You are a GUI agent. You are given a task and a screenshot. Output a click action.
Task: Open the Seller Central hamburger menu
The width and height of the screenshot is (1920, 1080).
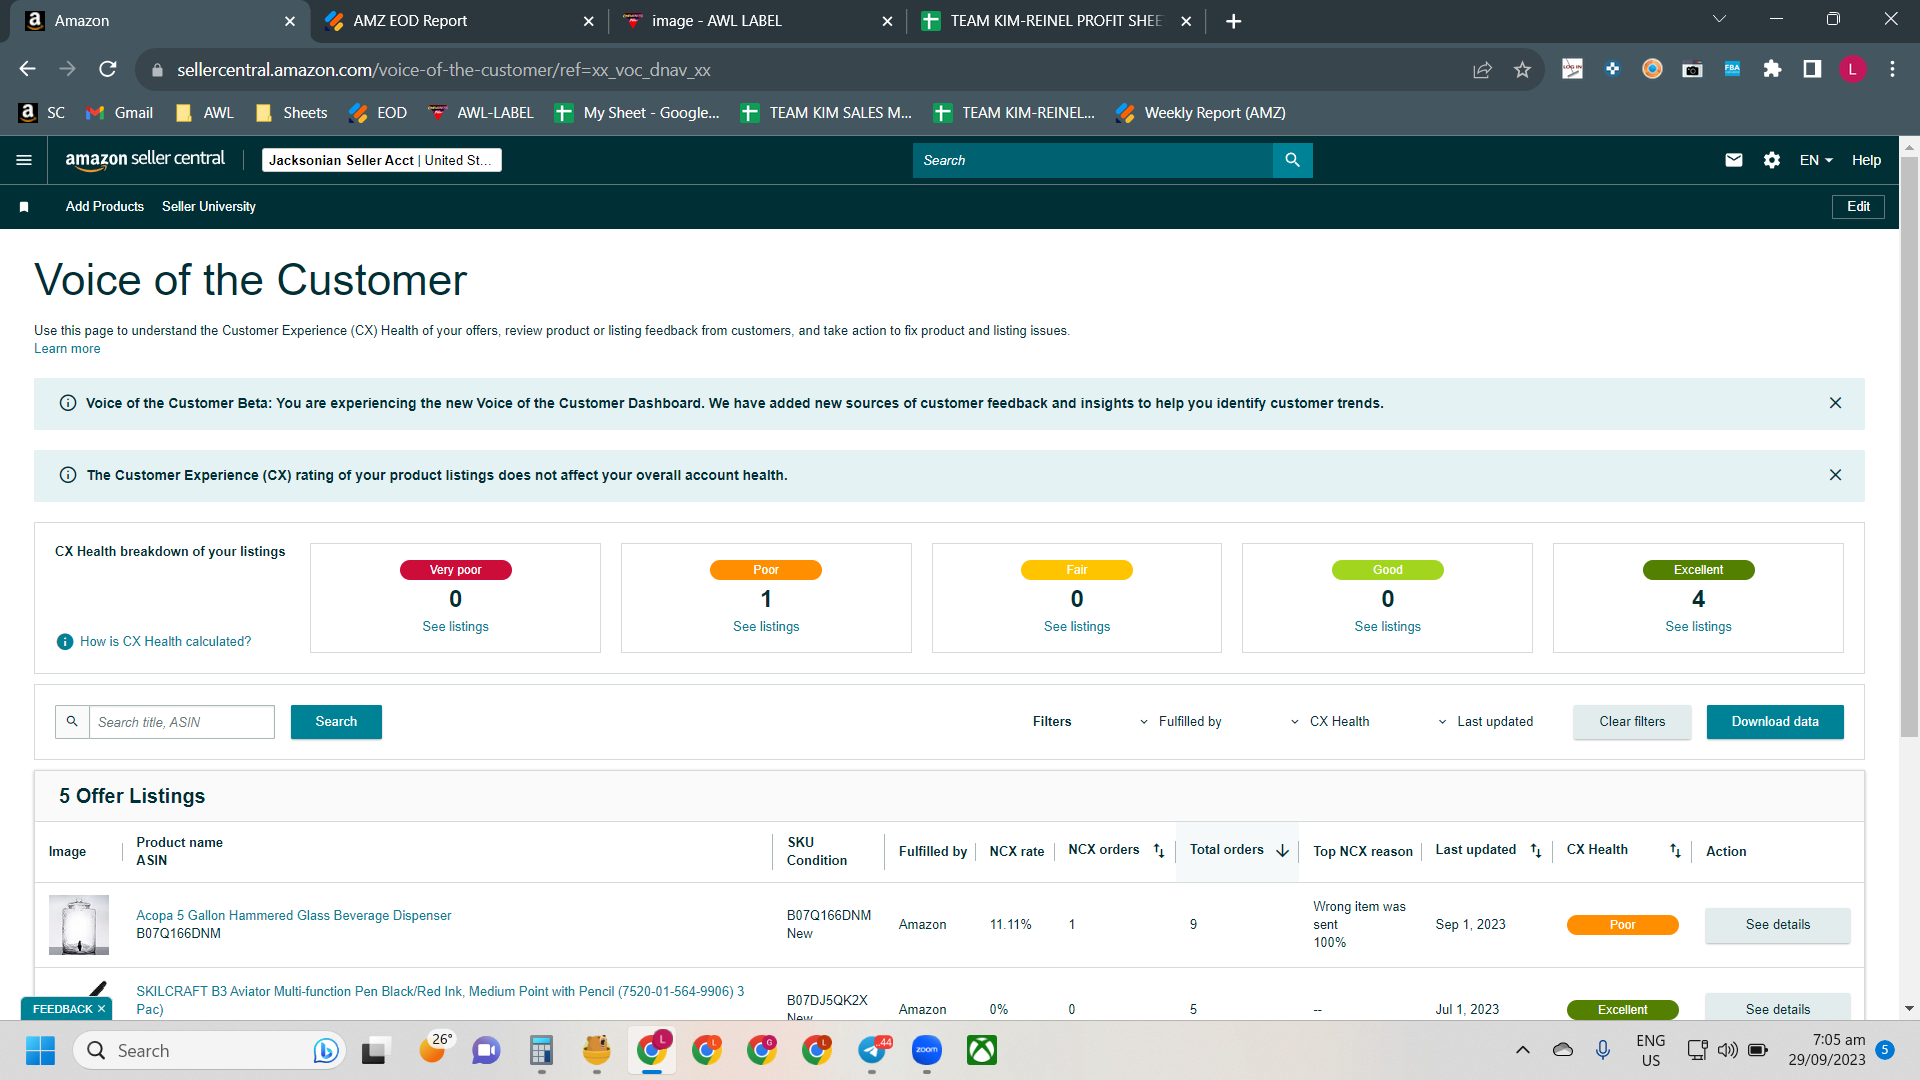coord(24,160)
